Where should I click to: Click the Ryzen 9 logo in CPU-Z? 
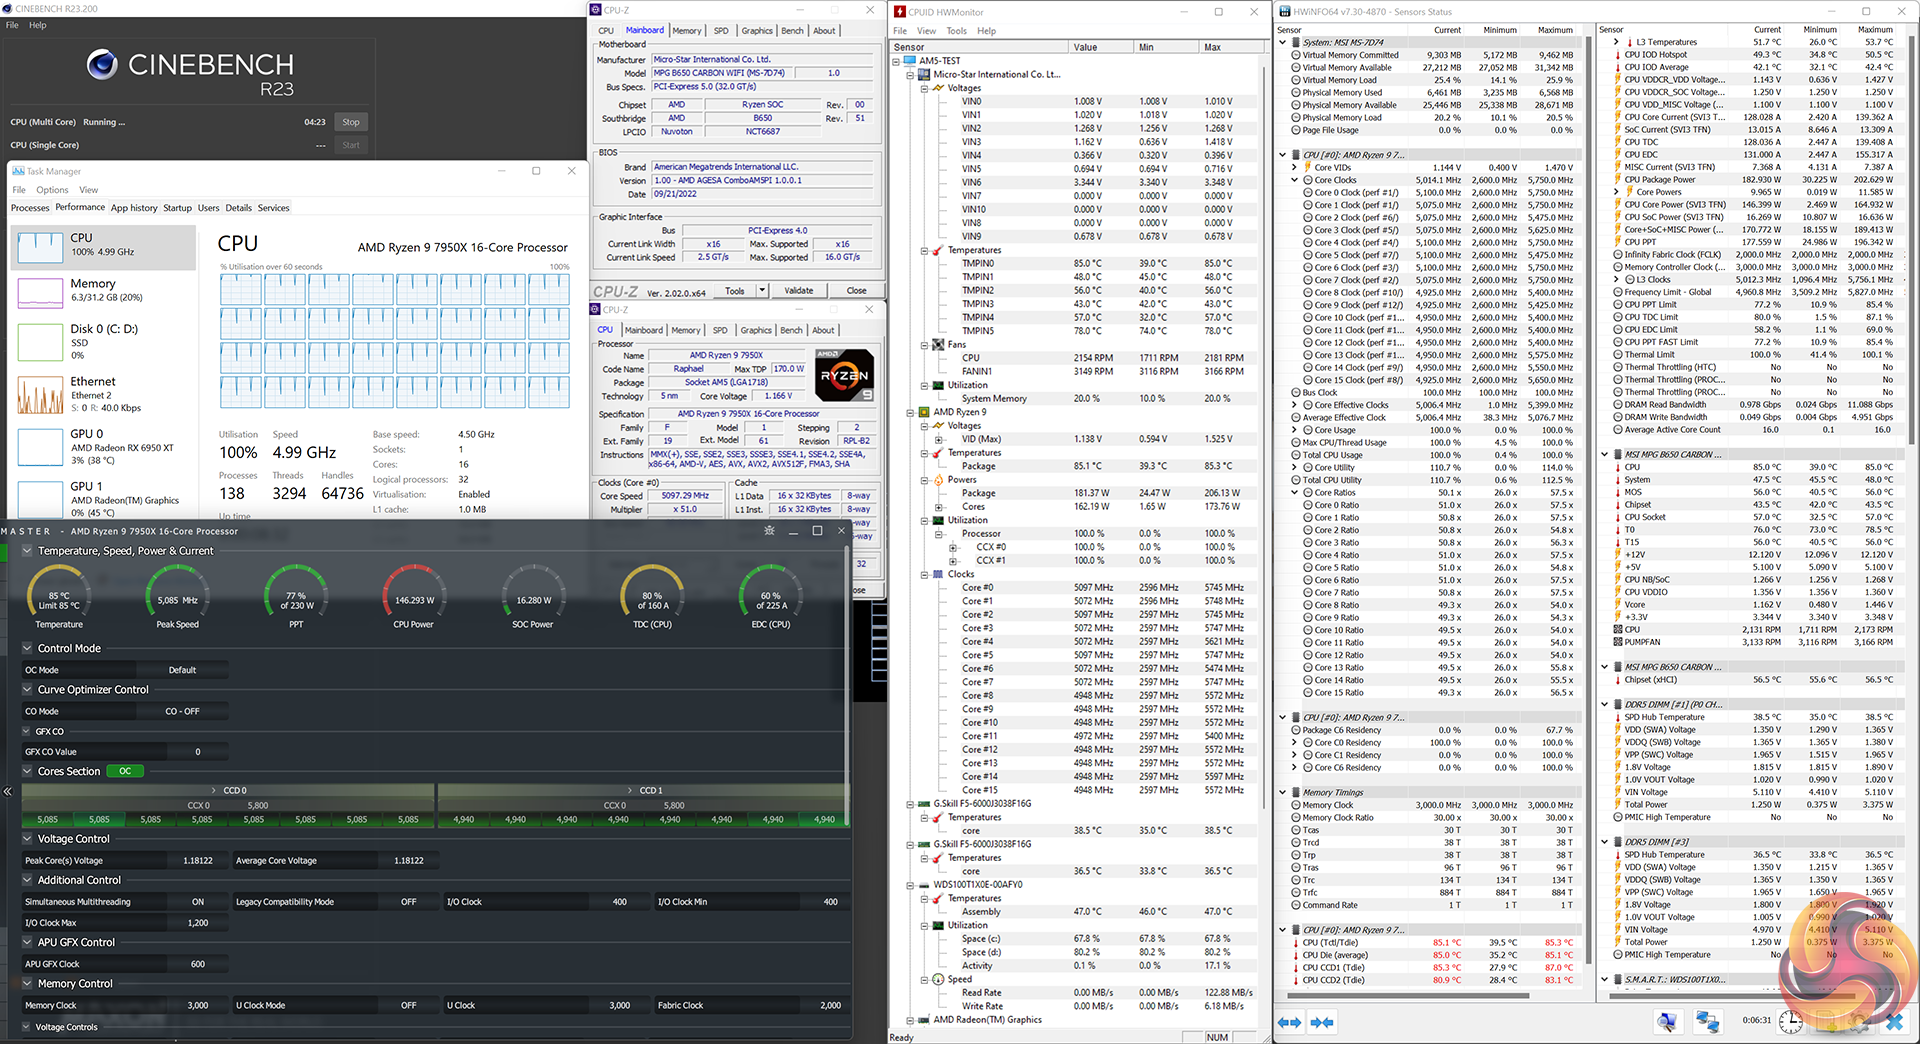pos(844,375)
